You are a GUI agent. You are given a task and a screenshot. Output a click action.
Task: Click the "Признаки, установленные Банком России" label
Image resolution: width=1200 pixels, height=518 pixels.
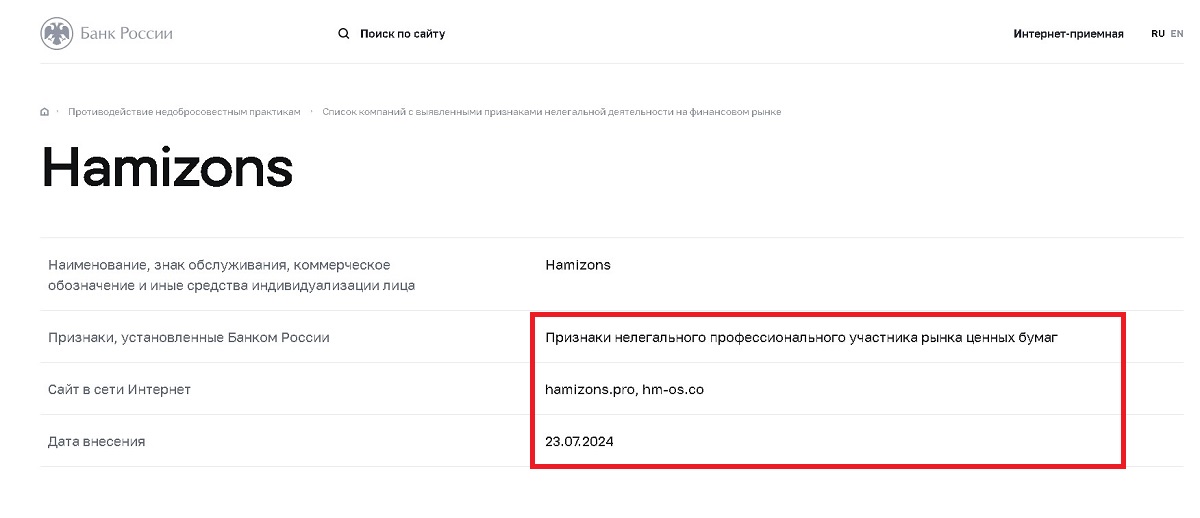click(x=189, y=338)
